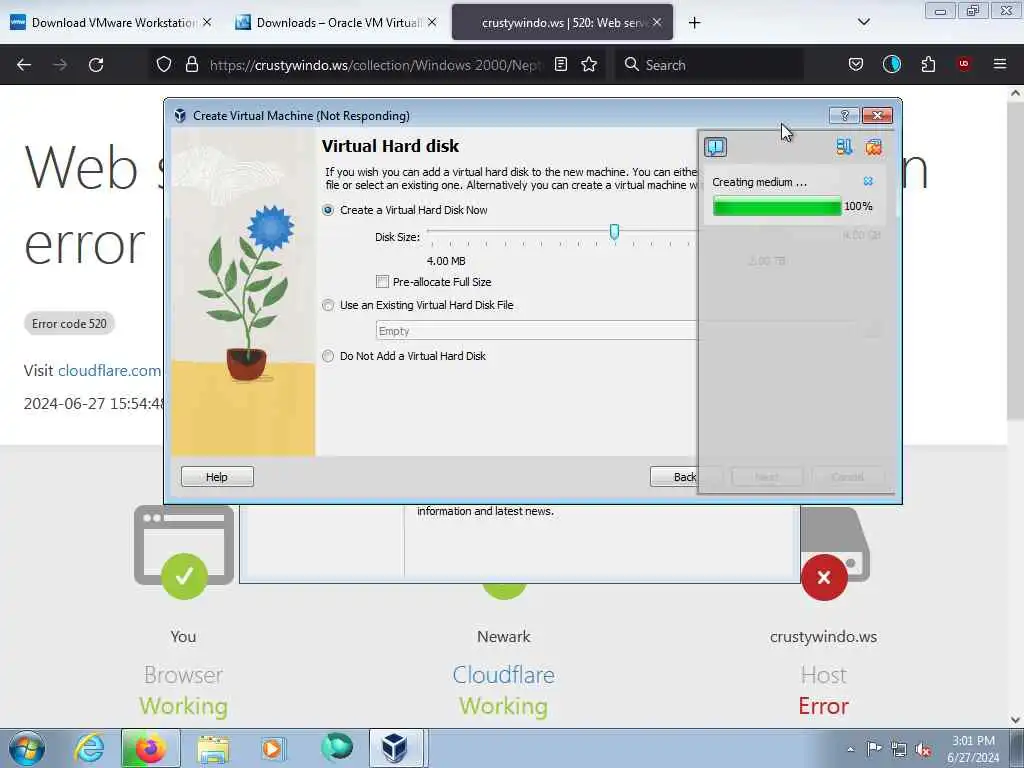This screenshot has height=768, width=1024.
Task: Click the orange delete-finished icon in the progress panel
Action: click(x=874, y=147)
